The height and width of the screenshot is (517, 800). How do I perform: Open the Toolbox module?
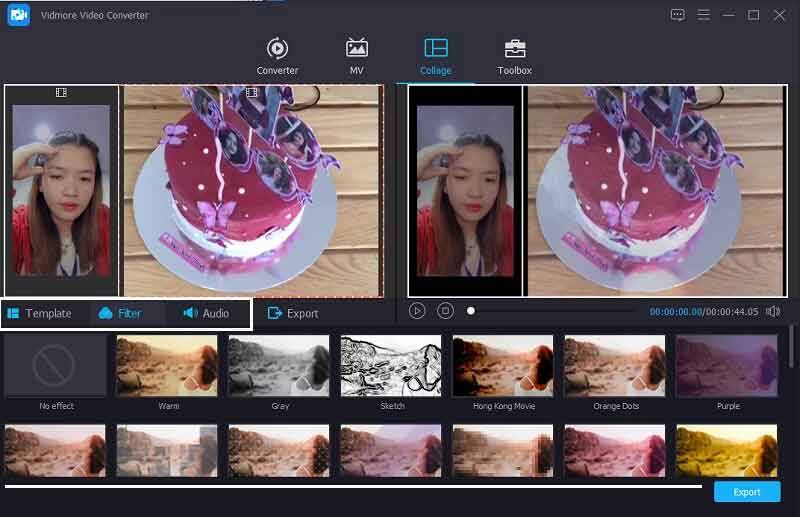tap(514, 56)
